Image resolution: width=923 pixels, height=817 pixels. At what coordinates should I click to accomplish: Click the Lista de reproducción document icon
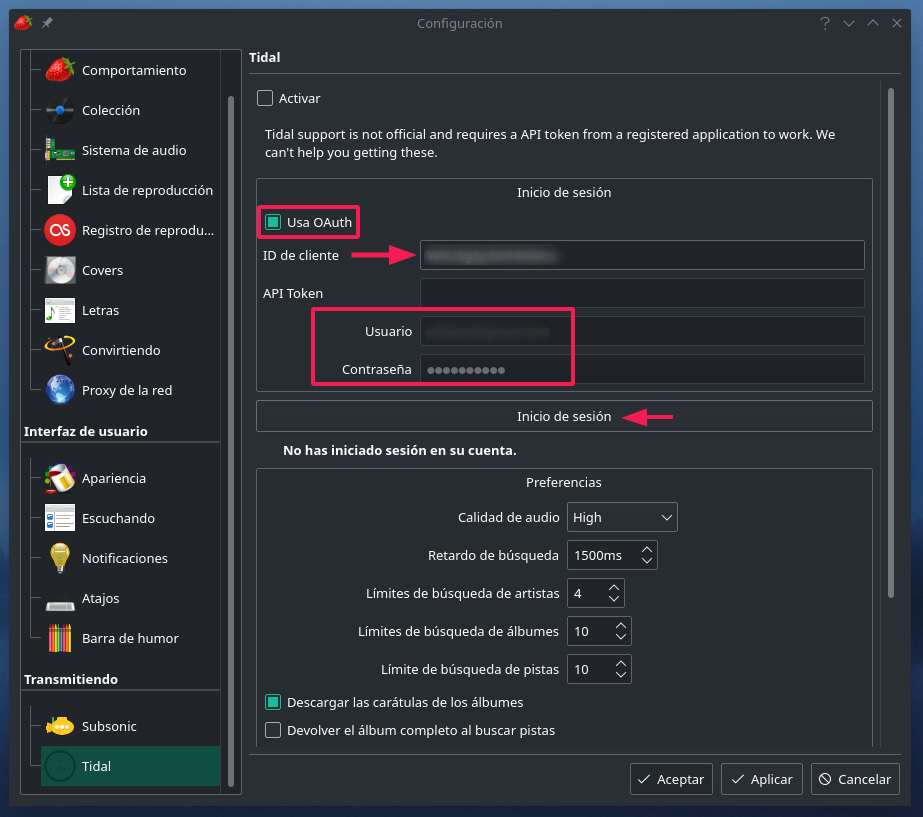coord(60,190)
